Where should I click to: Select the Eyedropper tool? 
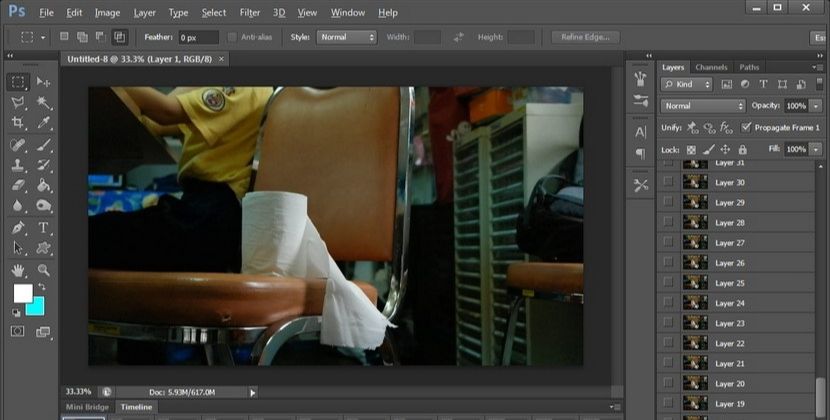pos(43,123)
